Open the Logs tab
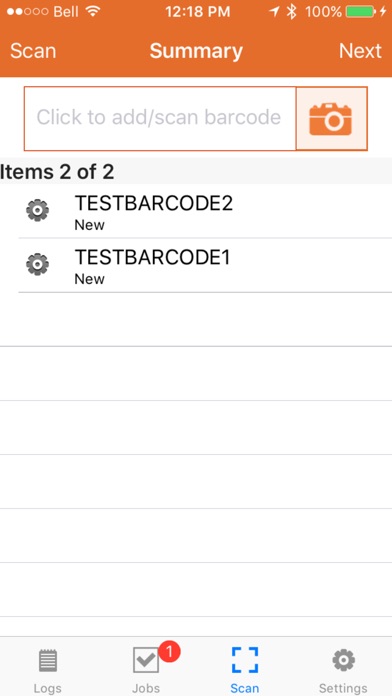This screenshot has width=392, height=696. (x=48, y=670)
